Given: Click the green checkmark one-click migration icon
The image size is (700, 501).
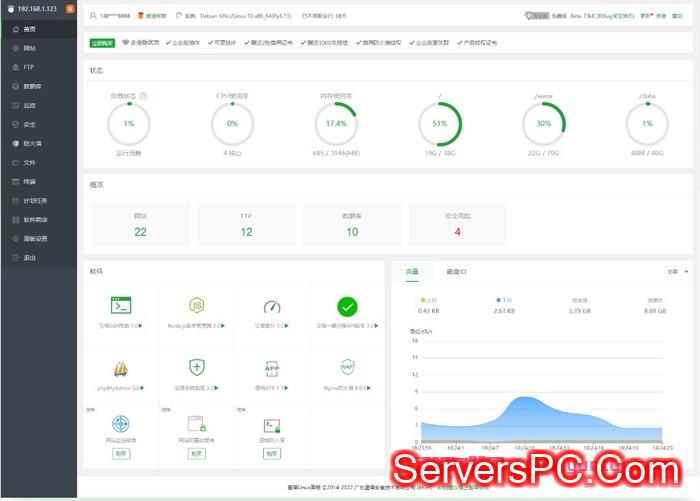Looking at the screenshot, I should click(x=347, y=306).
